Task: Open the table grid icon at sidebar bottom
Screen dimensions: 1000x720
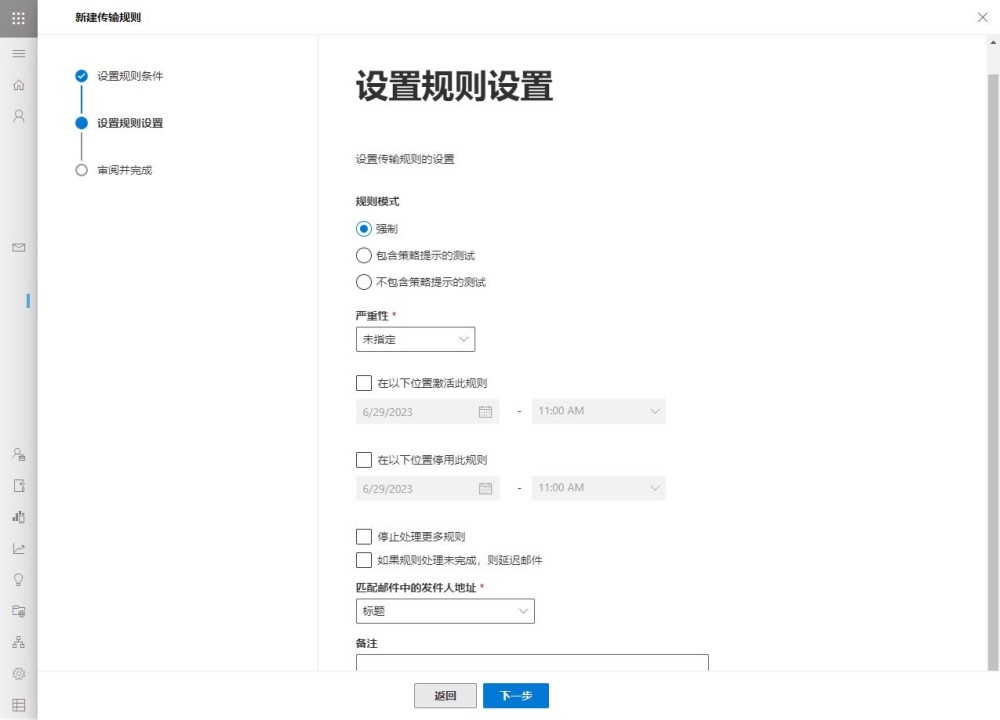Action: tap(18, 705)
